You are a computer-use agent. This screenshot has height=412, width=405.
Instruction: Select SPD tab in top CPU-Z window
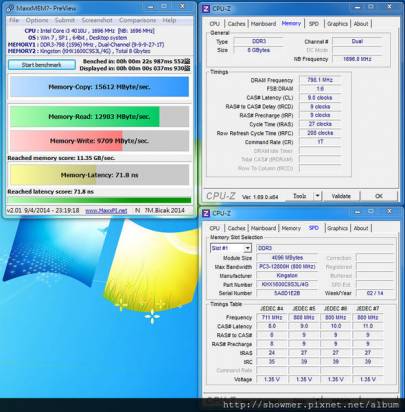(x=314, y=24)
